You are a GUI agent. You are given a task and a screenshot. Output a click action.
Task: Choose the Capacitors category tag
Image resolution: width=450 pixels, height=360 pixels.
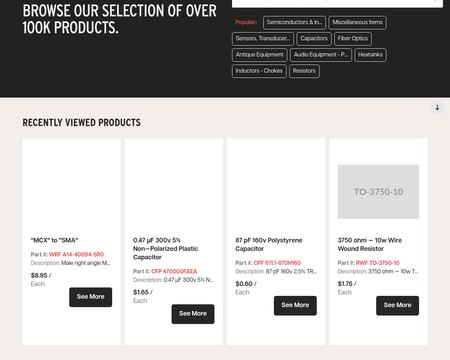(x=314, y=39)
